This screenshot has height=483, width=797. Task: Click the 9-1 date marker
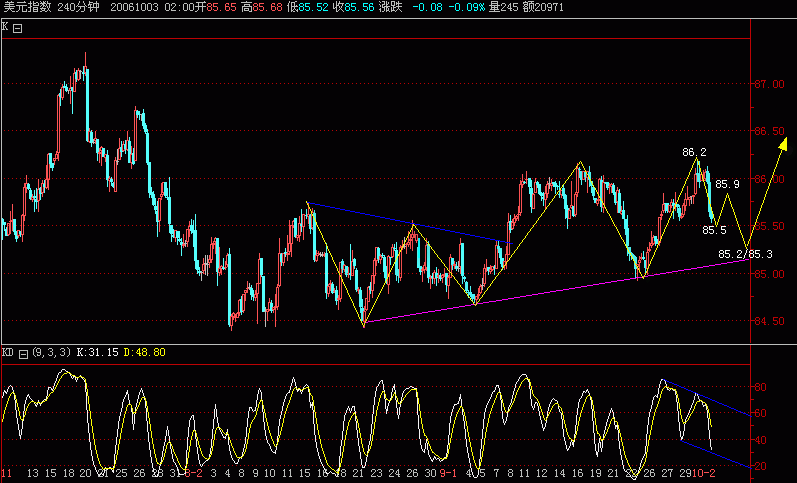(x=448, y=473)
